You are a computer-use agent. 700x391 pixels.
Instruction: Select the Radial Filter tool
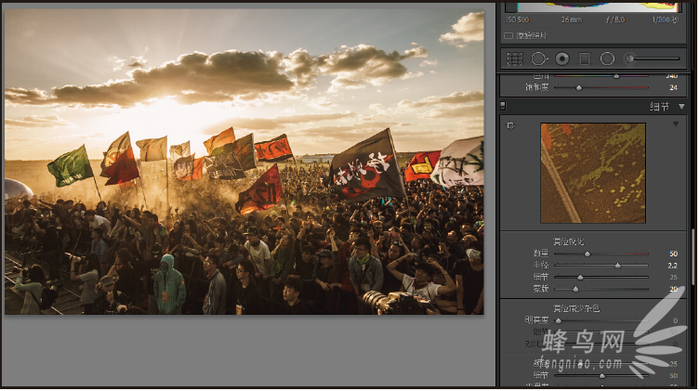pos(607,59)
